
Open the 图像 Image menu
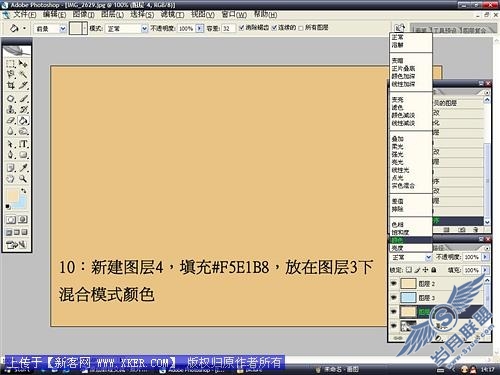[x=83, y=15]
